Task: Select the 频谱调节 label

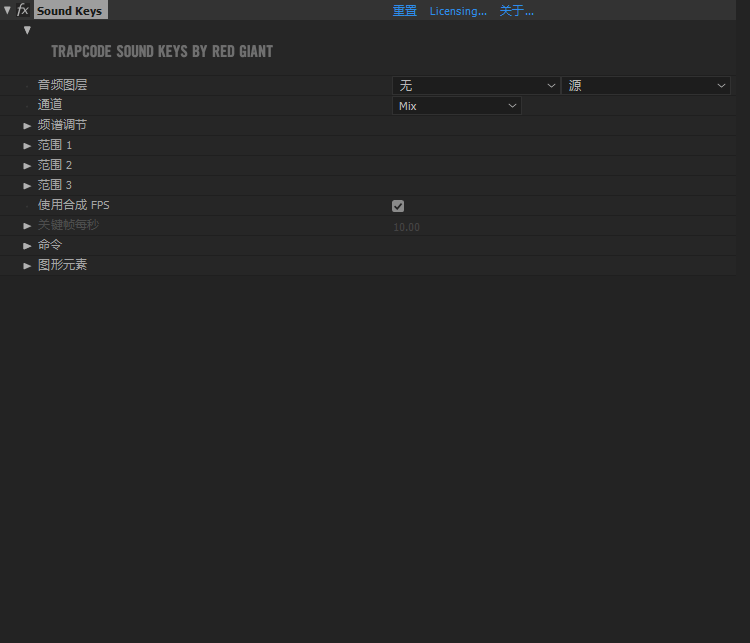Action: [63, 125]
